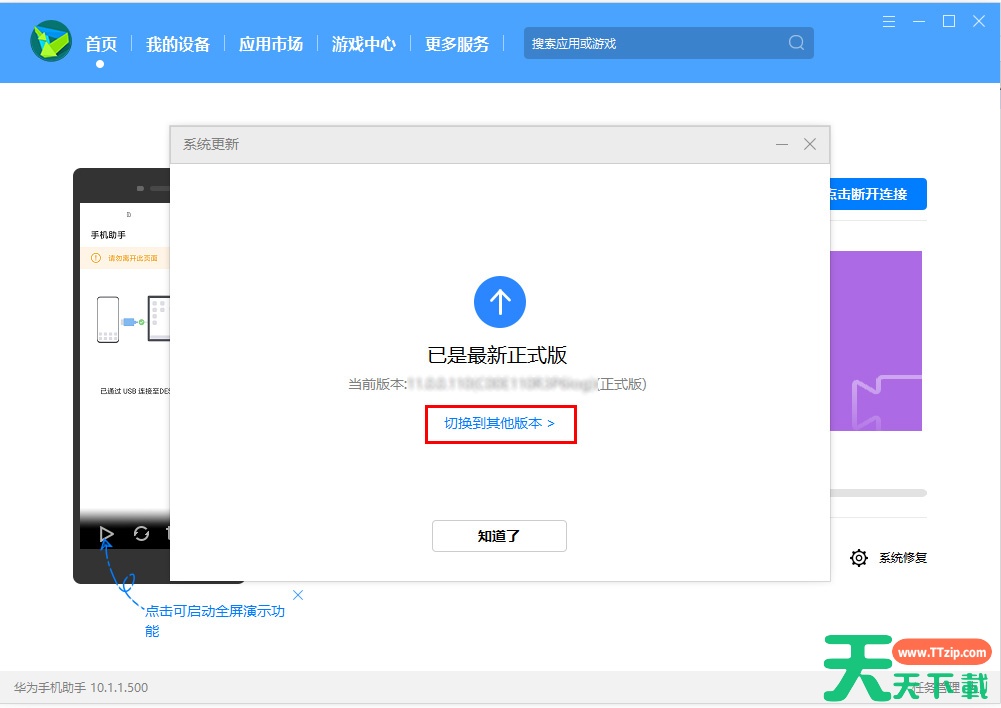Close the fullscreen demo tip with its ×

tap(298, 594)
